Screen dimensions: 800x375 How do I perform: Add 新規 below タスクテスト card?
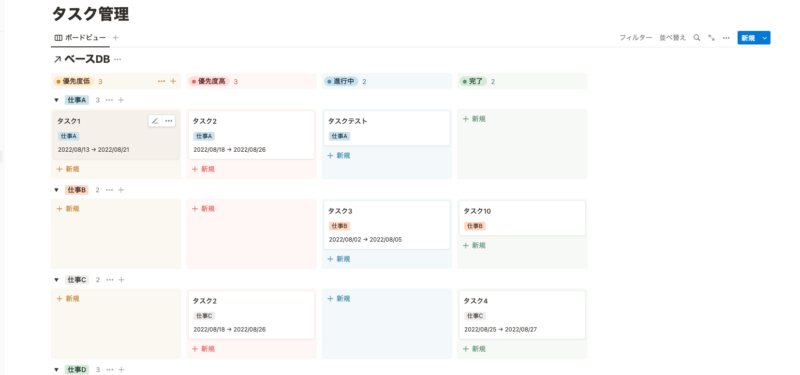coord(339,156)
